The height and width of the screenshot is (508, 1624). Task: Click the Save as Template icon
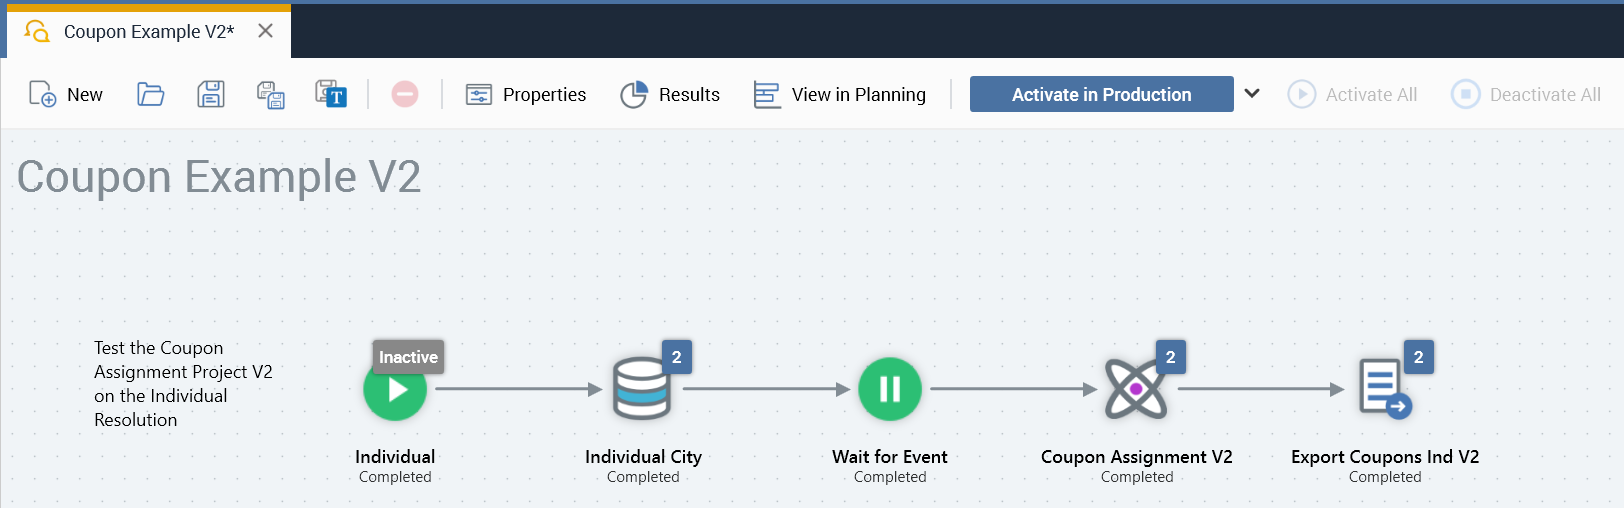click(x=330, y=94)
